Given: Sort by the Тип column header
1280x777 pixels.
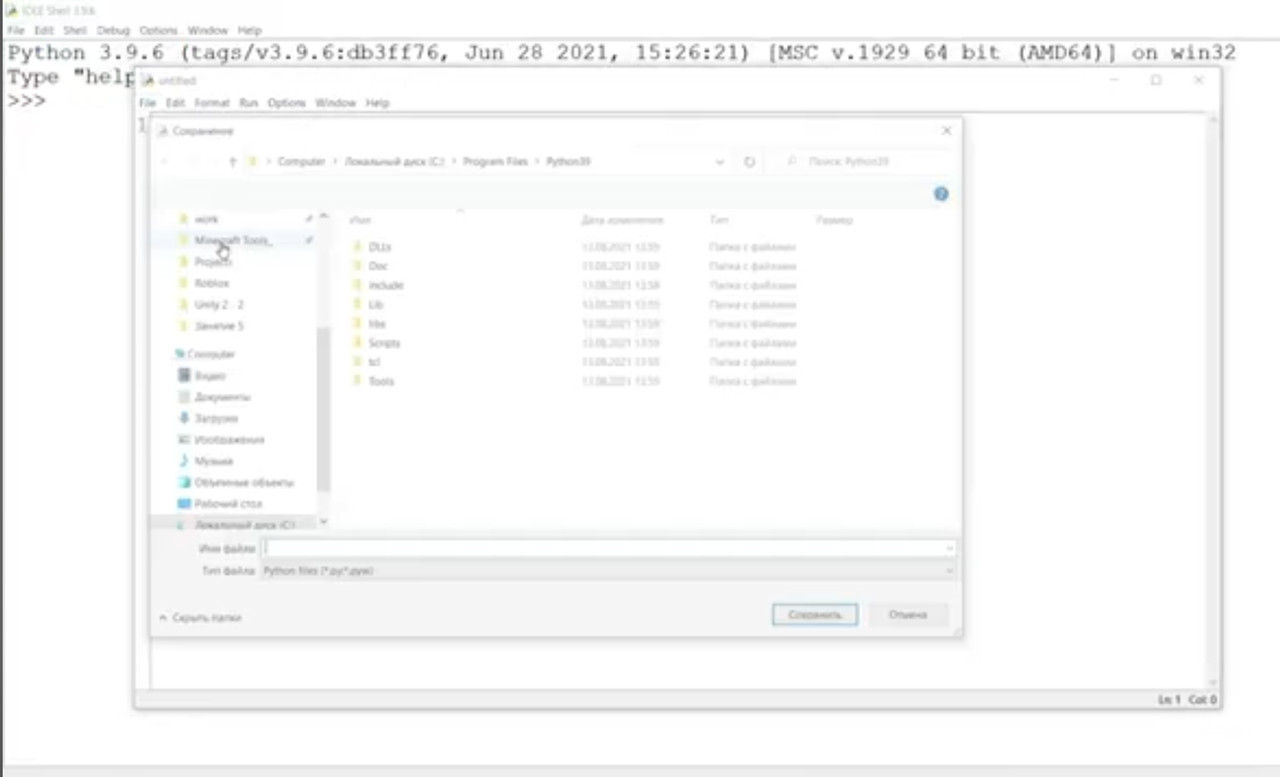Looking at the screenshot, I should 719,220.
